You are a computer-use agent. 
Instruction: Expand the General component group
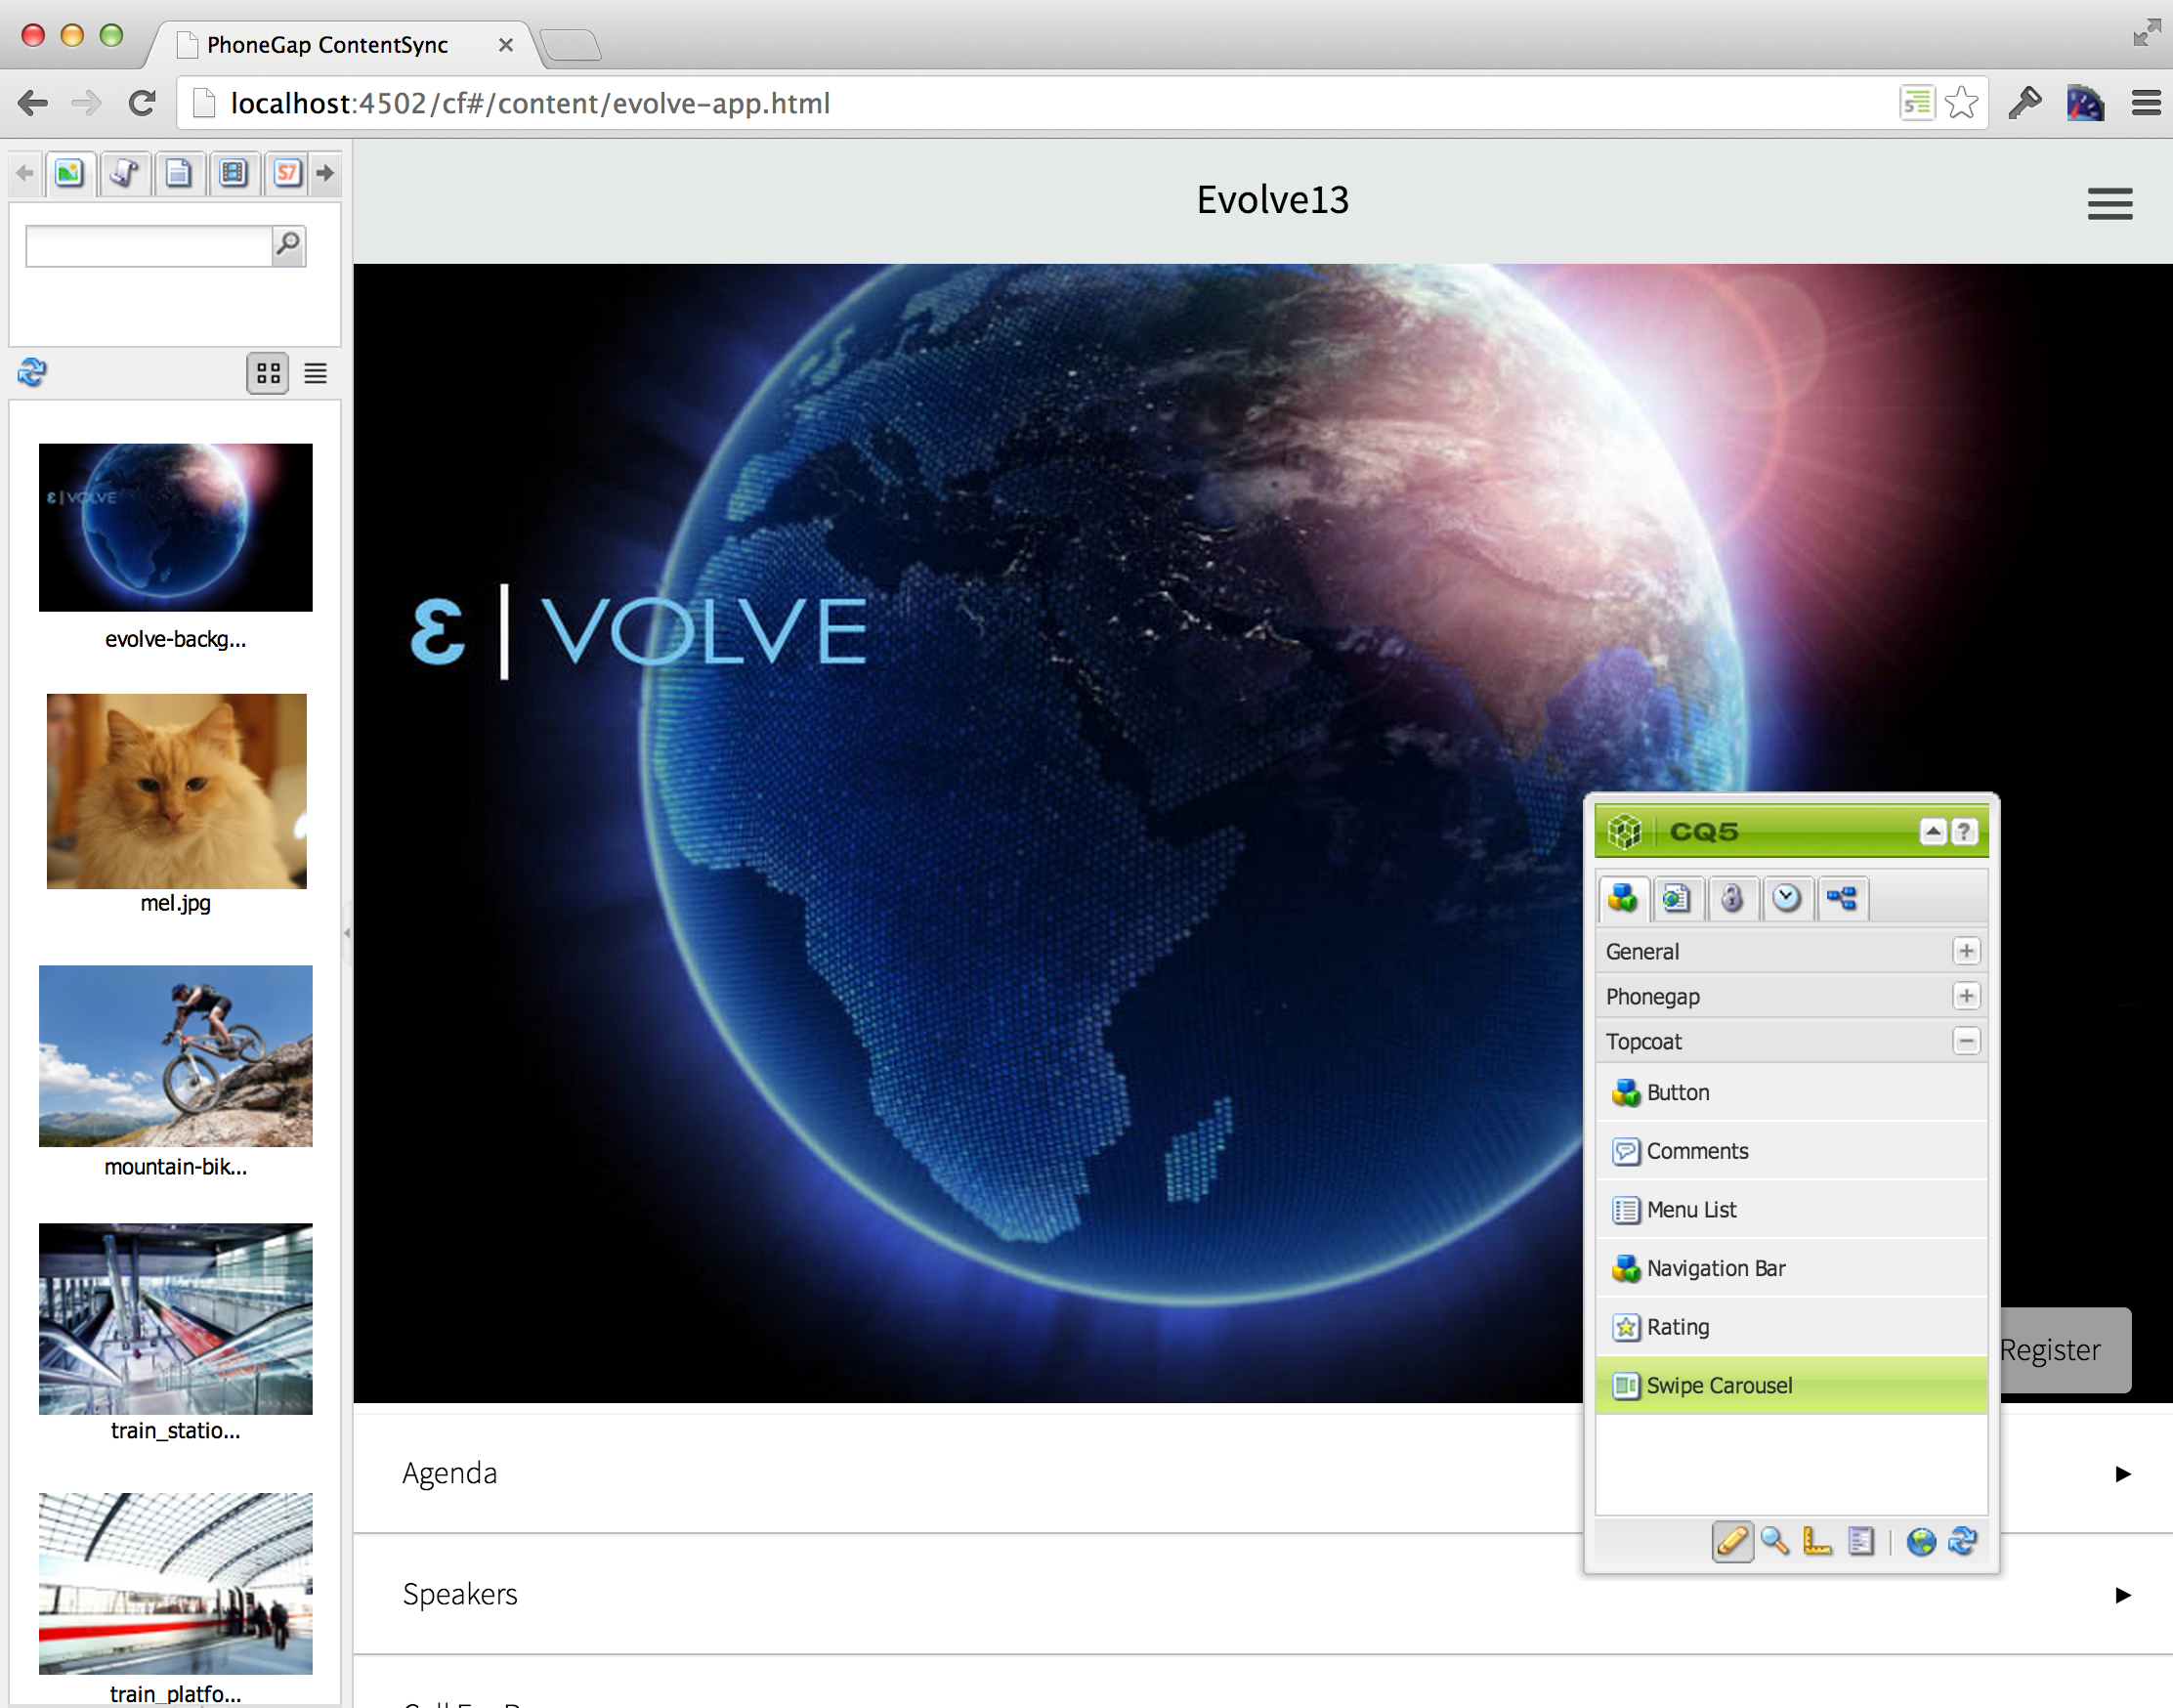(x=1966, y=951)
